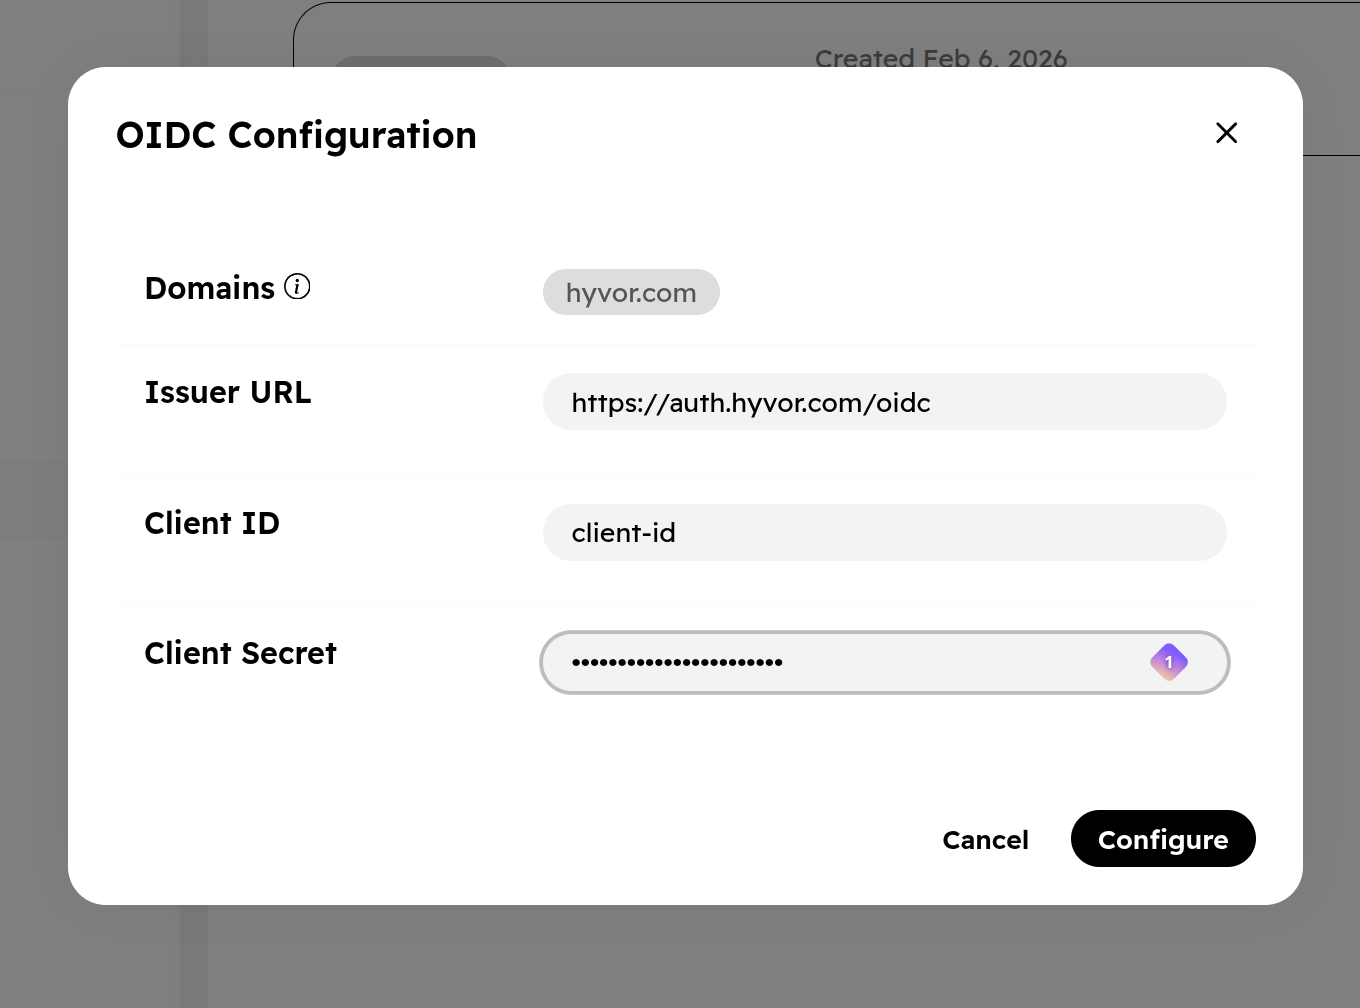This screenshot has height=1008, width=1360.
Task: Click the https://auth.hyvor.com/oidc text value
Action: click(x=750, y=403)
